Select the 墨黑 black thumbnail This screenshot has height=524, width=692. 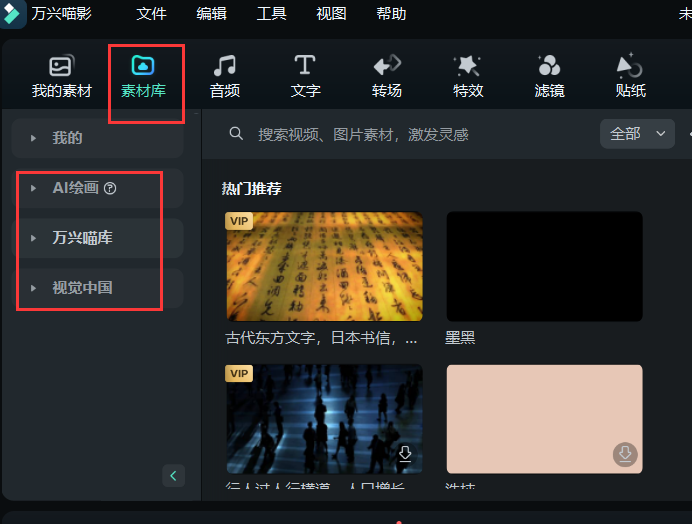pos(545,266)
